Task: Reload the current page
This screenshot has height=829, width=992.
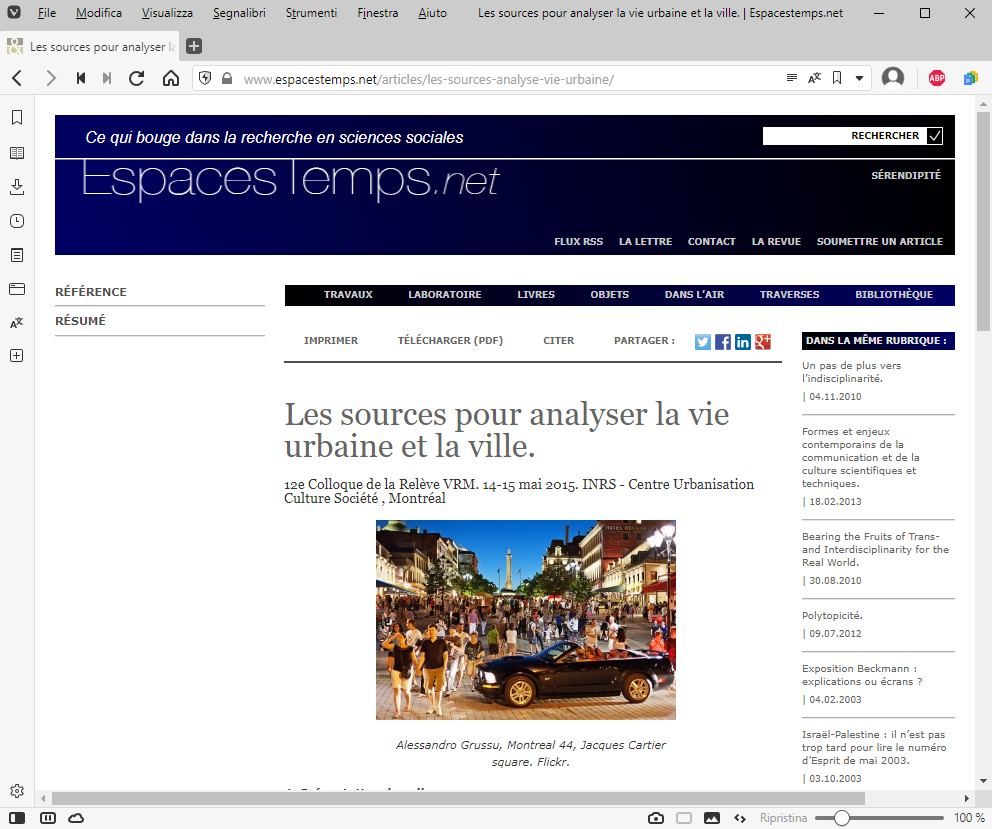Action: click(x=137, y=78)
